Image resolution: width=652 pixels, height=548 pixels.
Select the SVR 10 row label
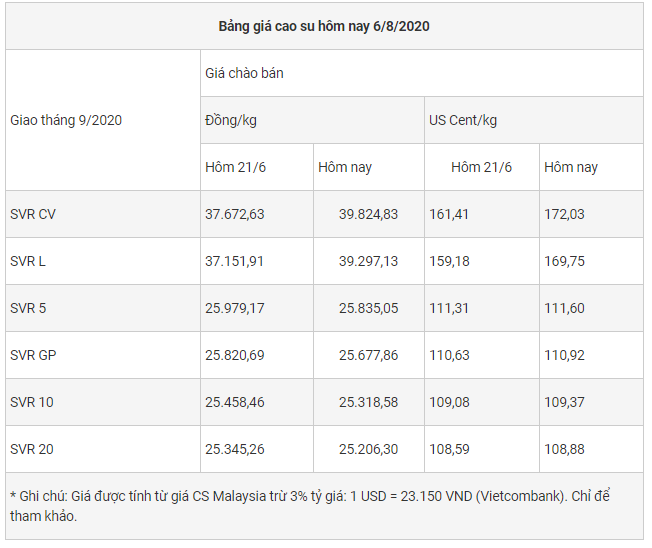click(32, 402)
